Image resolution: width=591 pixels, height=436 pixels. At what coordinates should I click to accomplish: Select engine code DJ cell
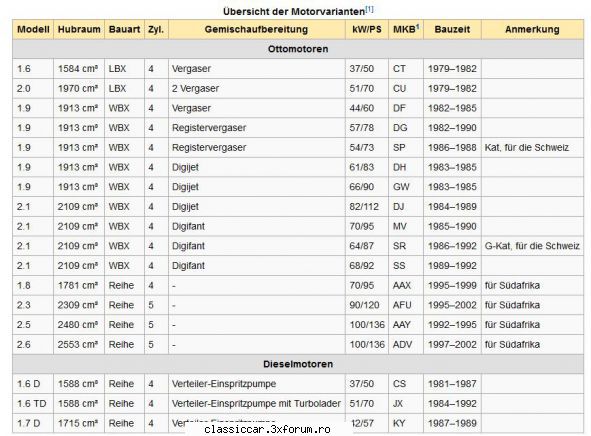click(x=406, y=207)
